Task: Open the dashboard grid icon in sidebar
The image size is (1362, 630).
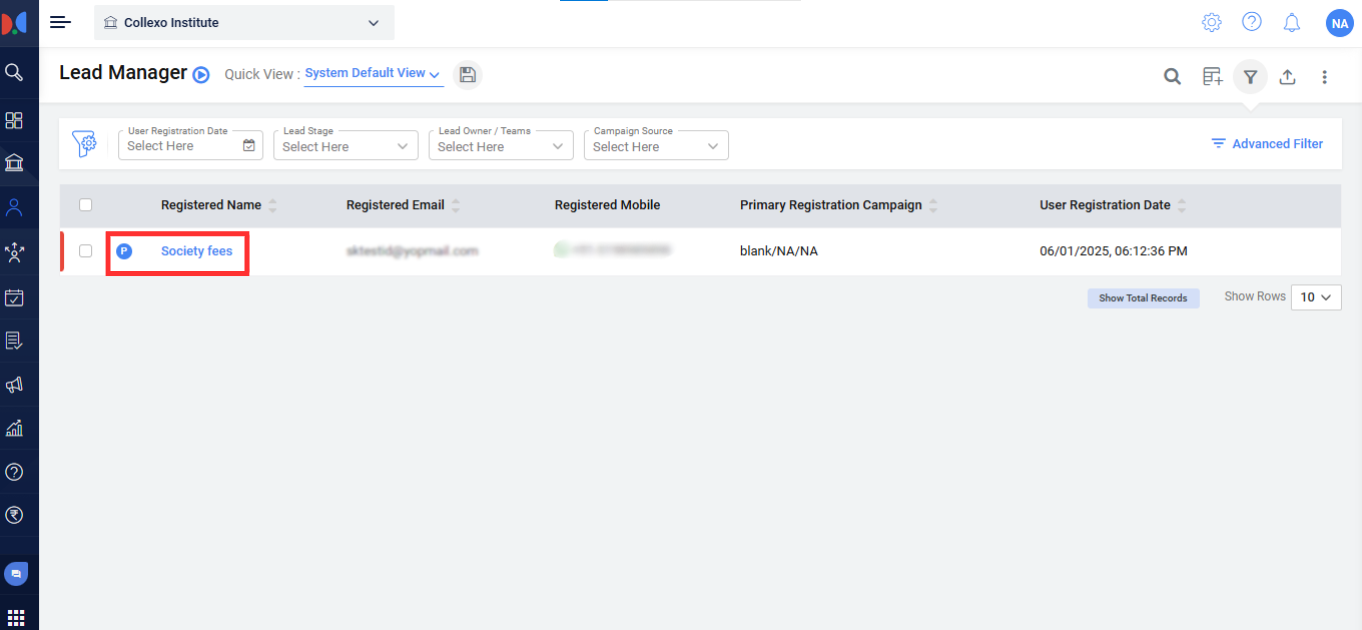Action: pos(14,120)
